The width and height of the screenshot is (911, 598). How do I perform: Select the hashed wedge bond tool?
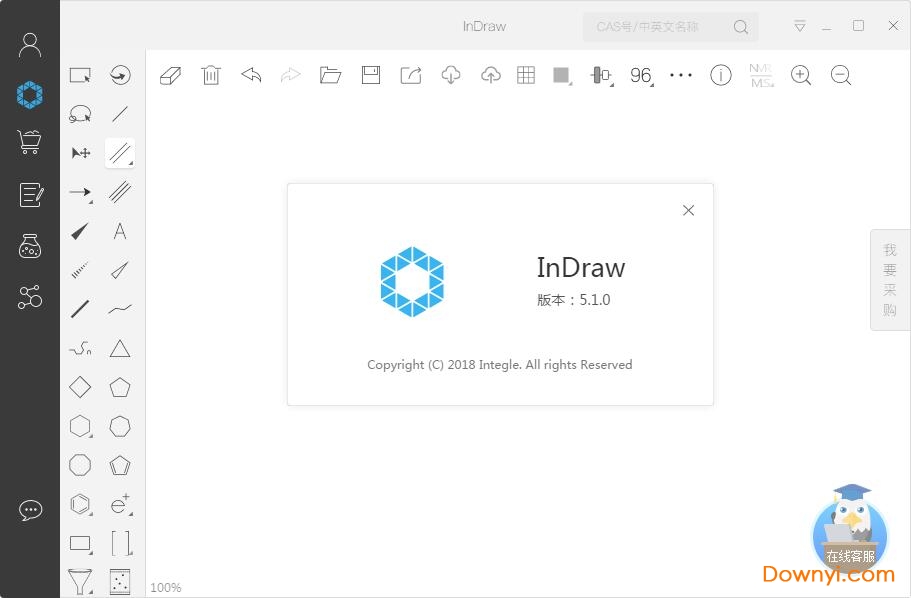[80, 270]
